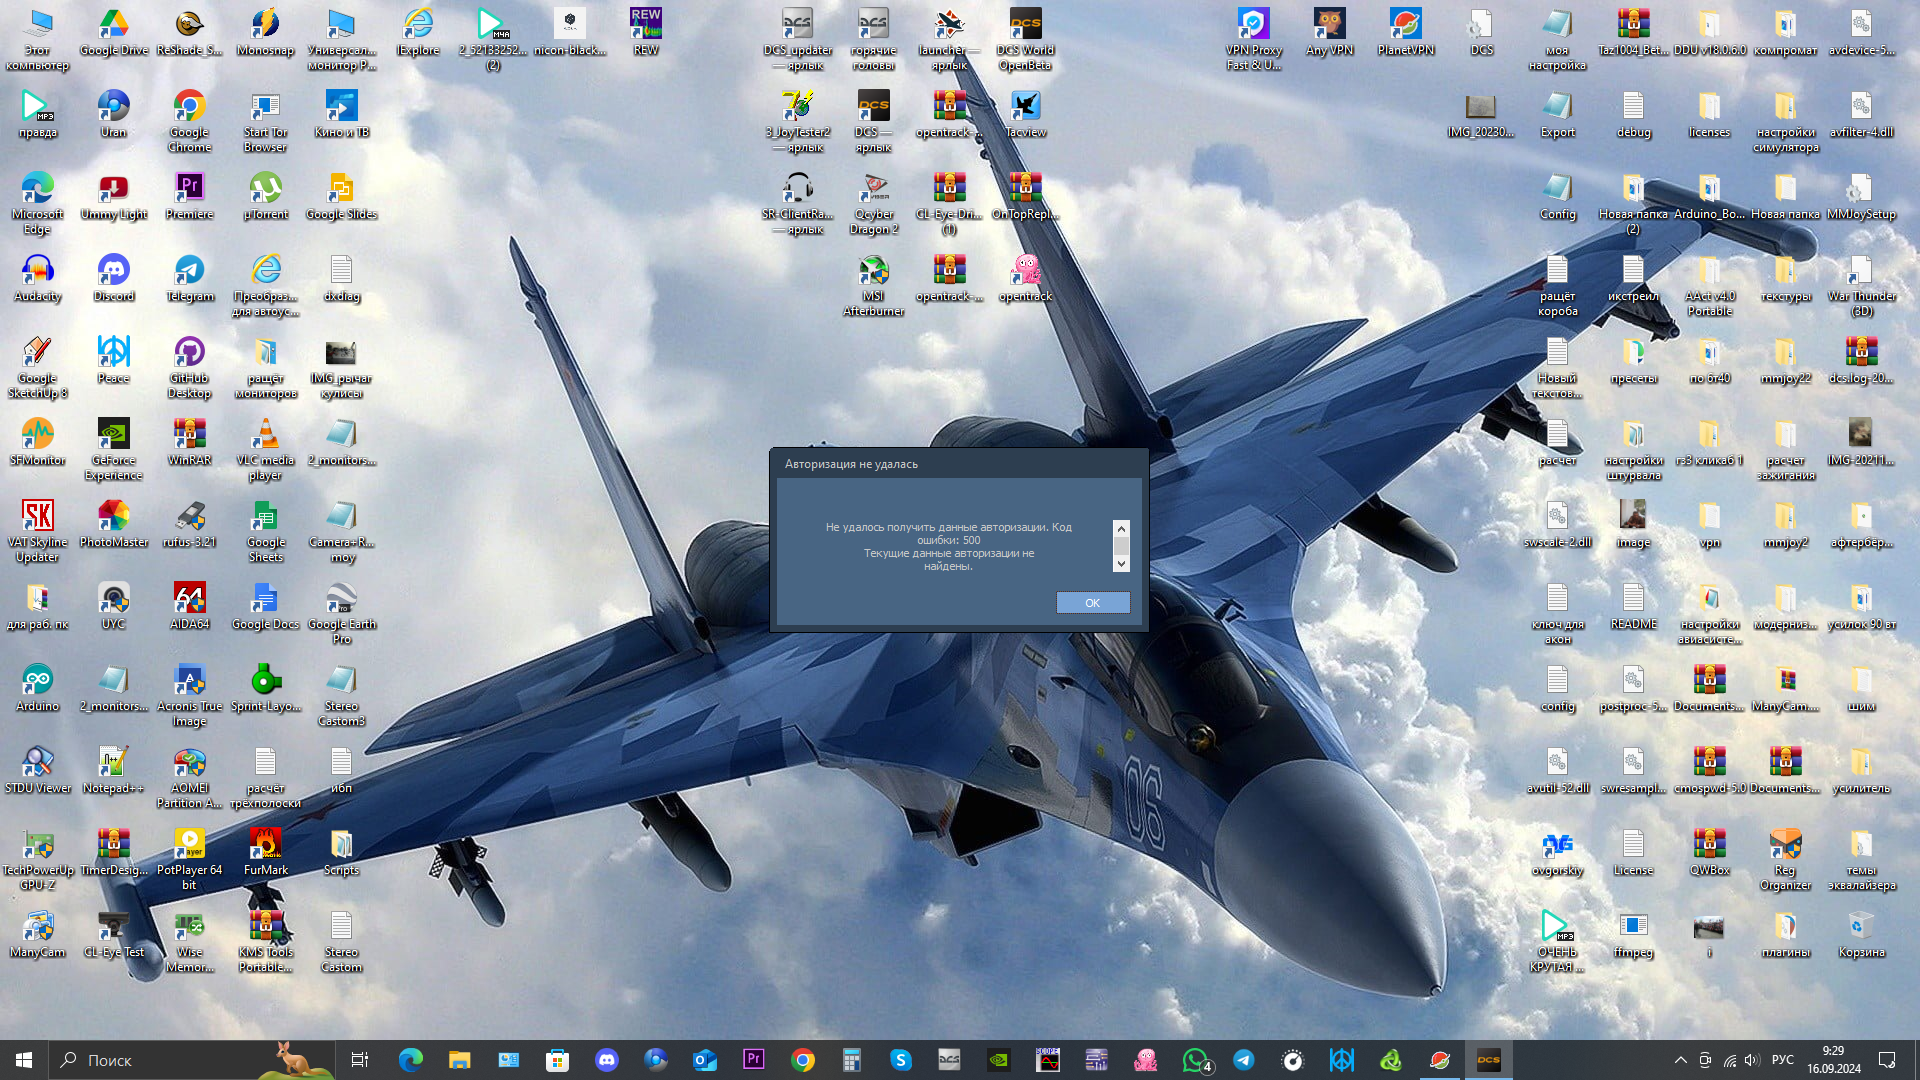Viewport: 1920px width, 1080px height.
Task: Show hidden system tray icons
Action: coord(1680,1060)
